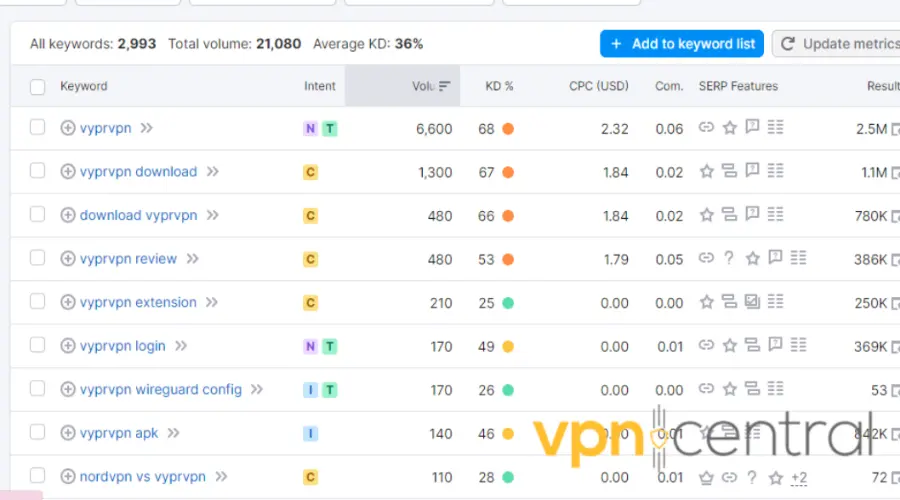
Task: Expand vyprvpn apk double chevron
Action: tap(173, 433)
